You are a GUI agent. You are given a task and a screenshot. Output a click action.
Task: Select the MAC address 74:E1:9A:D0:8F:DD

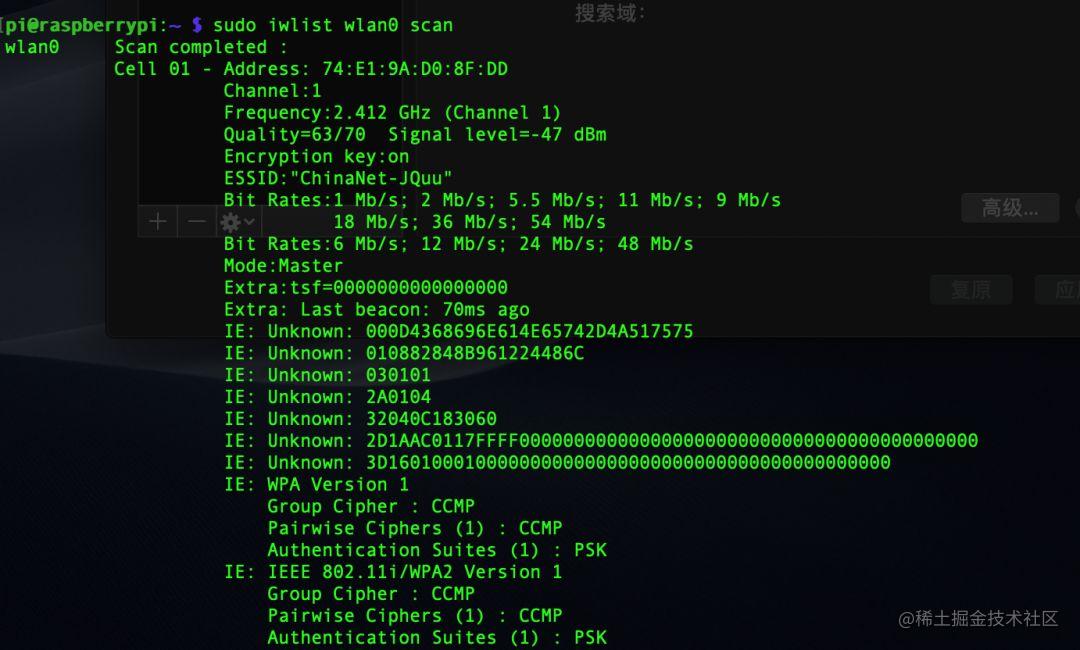point(415,69)
